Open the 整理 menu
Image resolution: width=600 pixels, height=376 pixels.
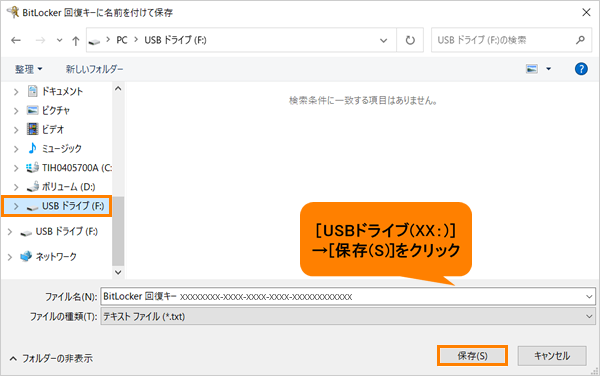pyautogui.click(x=28, y=69)
